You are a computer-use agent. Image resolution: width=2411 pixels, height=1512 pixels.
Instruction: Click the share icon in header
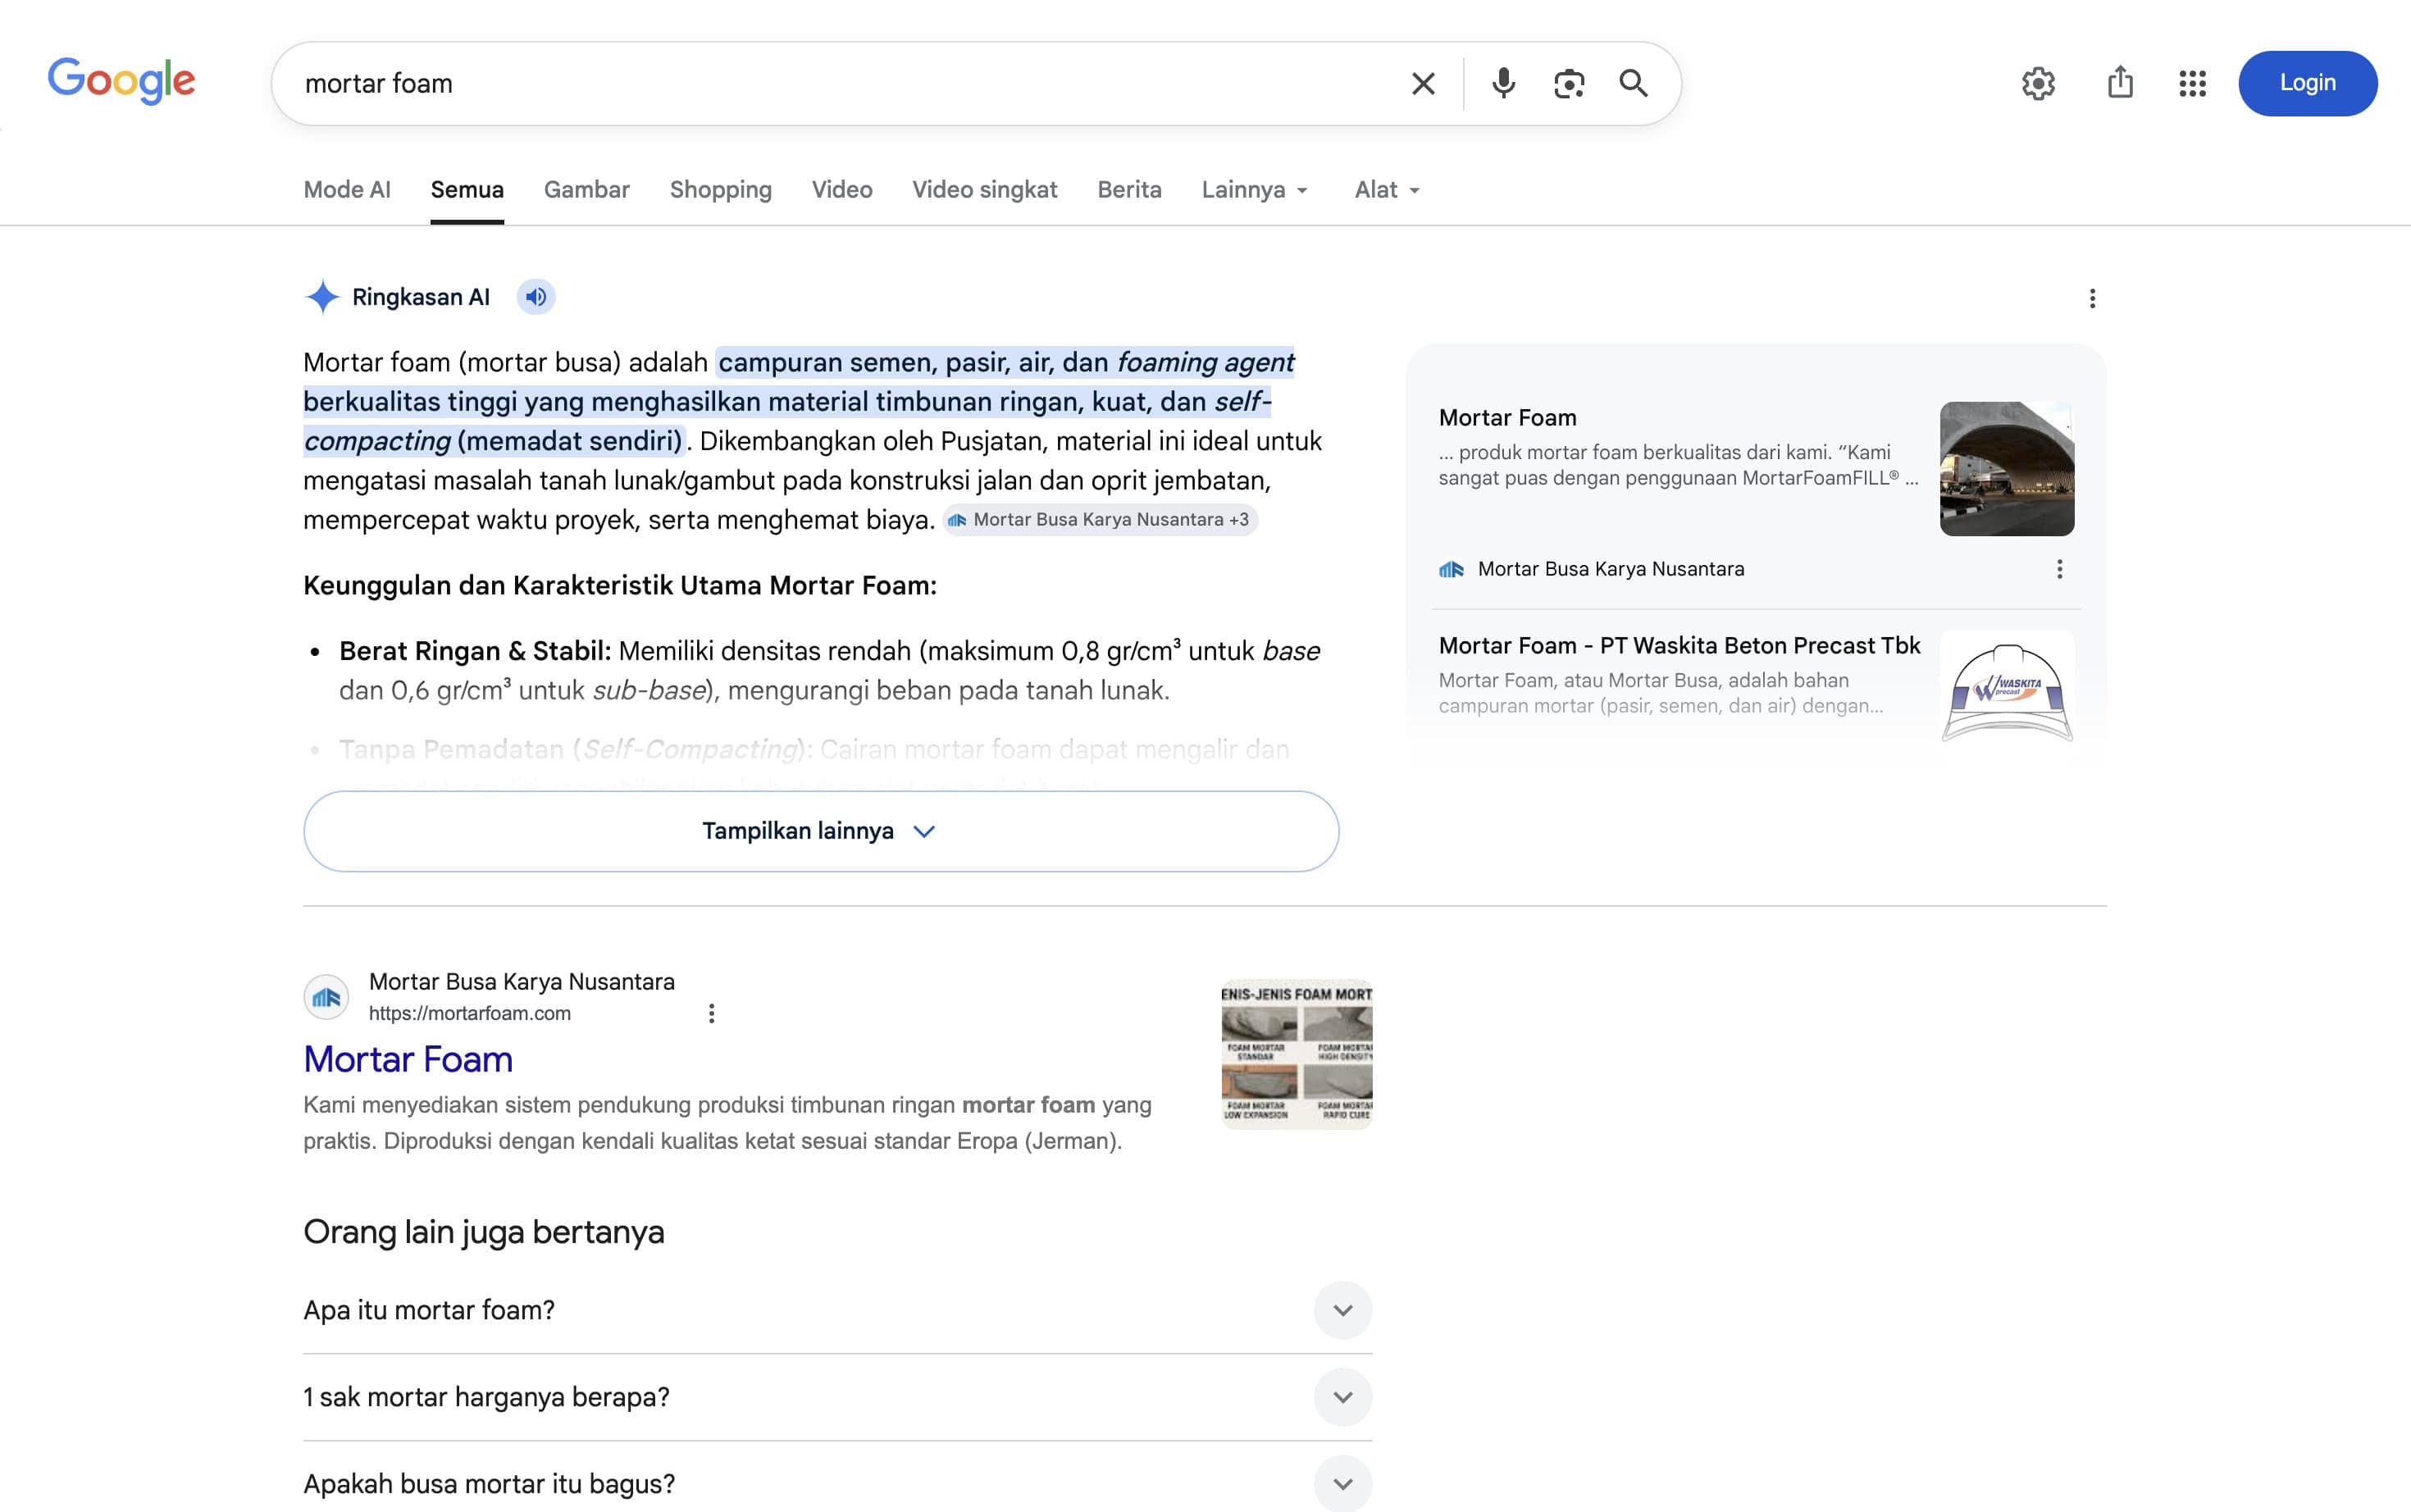point(2120,83)
